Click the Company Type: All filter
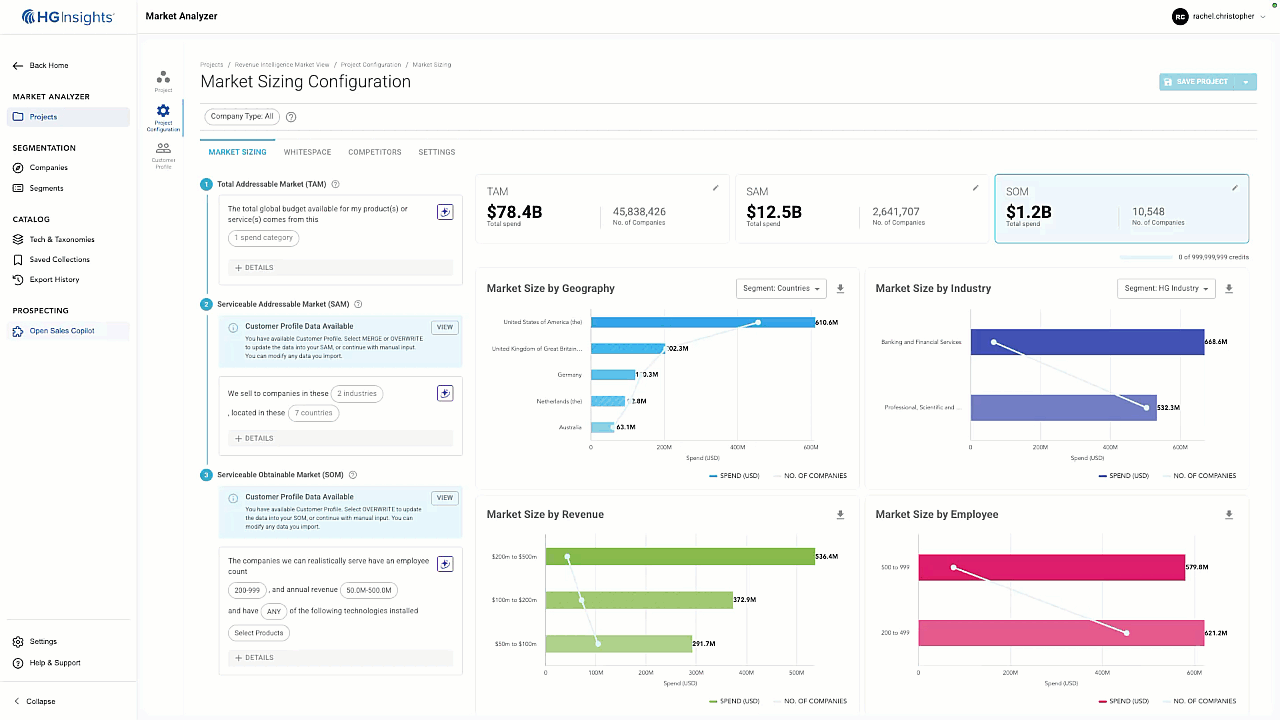 click(x=241, y=116)
